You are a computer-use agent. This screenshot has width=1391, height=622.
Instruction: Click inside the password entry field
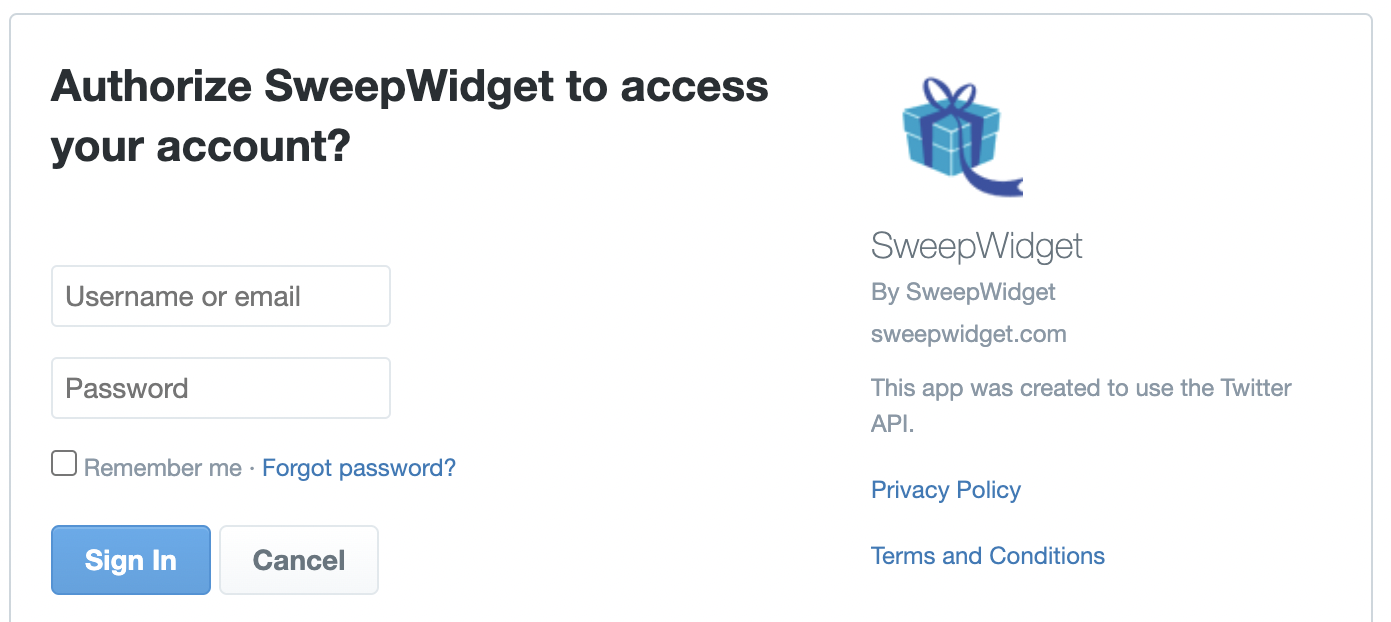[x=220, y=387]
